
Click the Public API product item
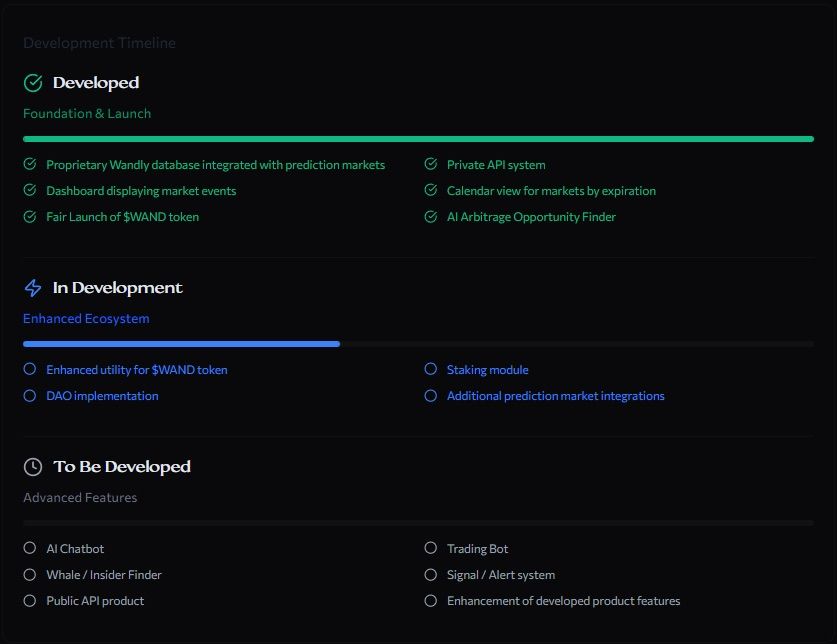click(95, 601)
